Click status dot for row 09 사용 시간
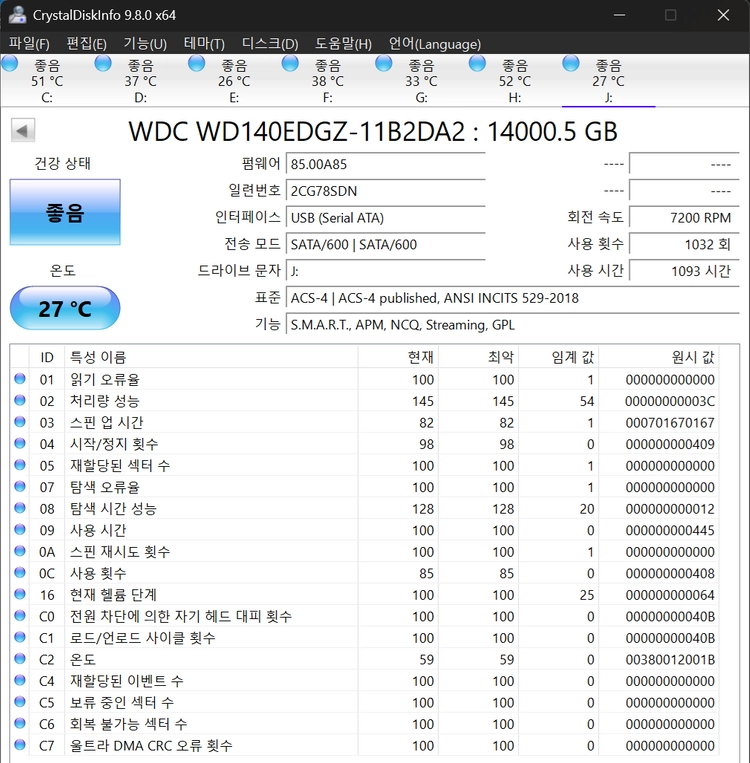The width and height of the screenshot is (750, 763). click(x=20, y=529)
